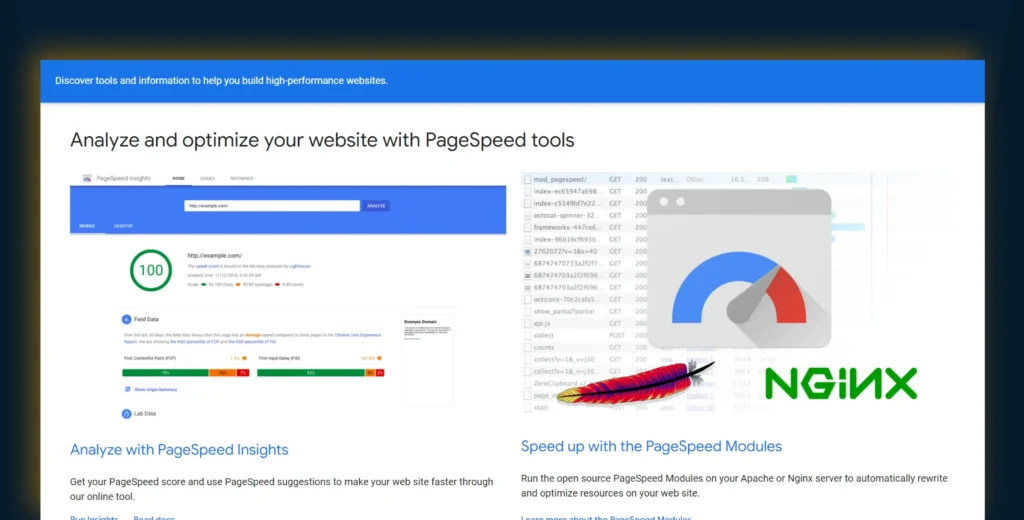Click the Field Data section title
This screenshot has width=1024, height=520.
click(x=146, y=319)
